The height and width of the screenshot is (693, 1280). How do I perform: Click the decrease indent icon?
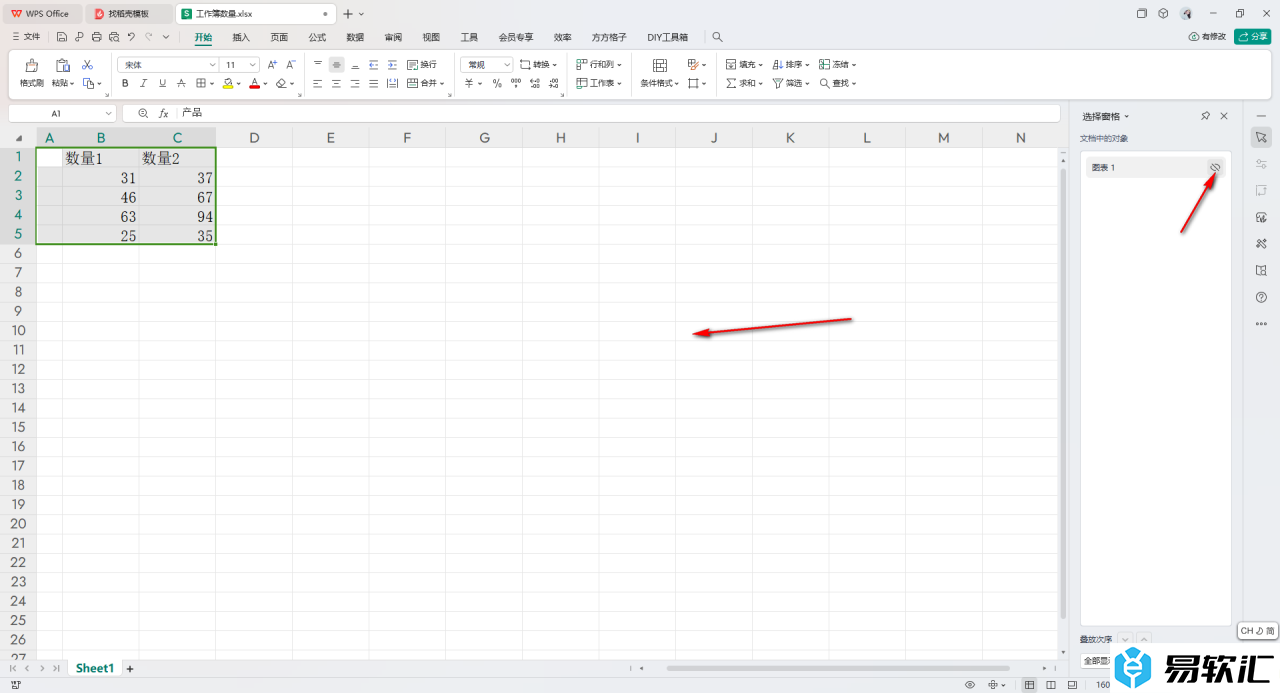tap(373, 64)
